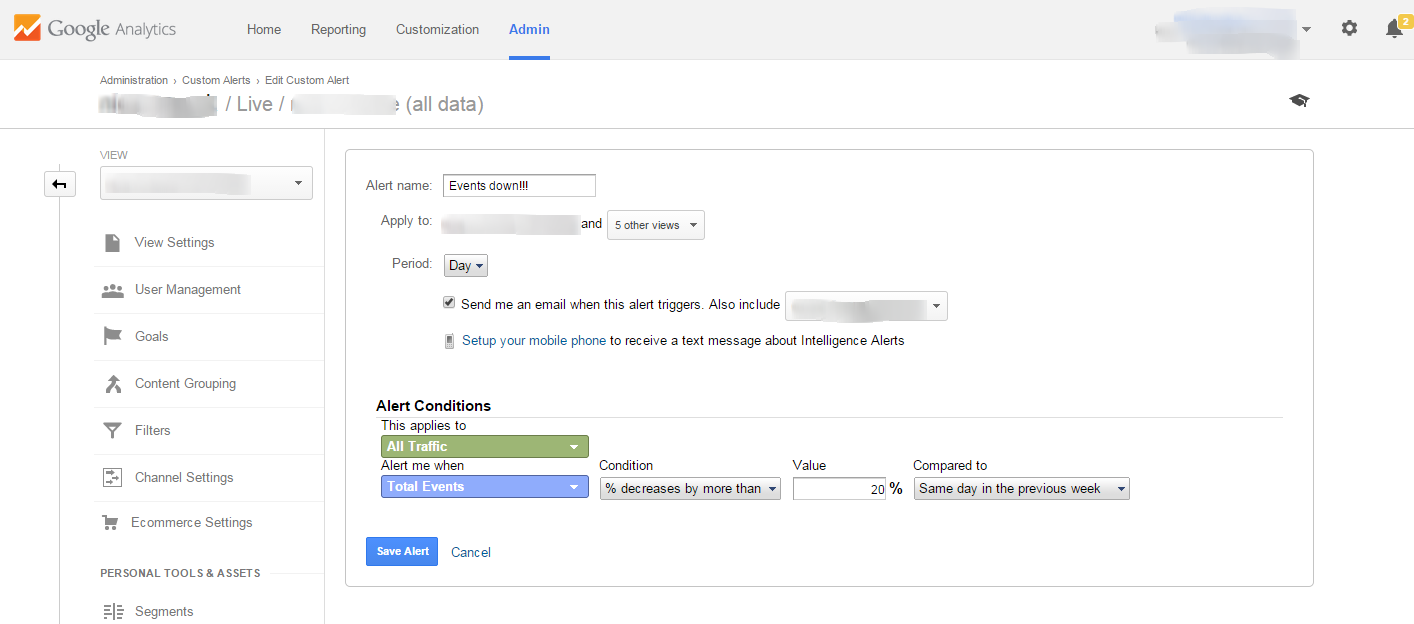Switch to the Reporting tab
Viewport: 1414px width, 624px height.
(x=338, y=30)
